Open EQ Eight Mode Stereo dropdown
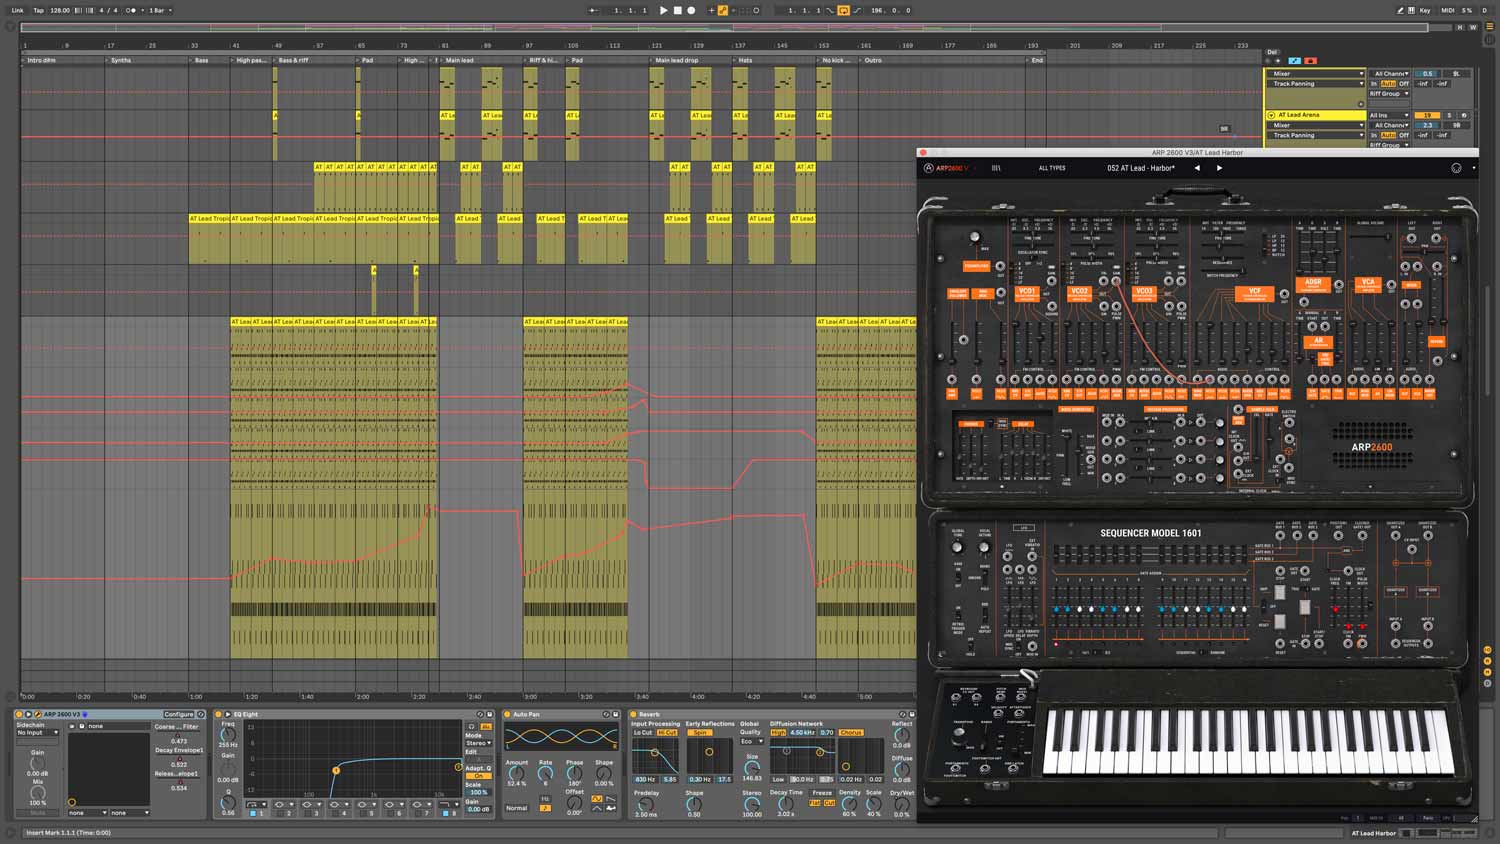The height and width of the screenshot is (844, 1500). (x=478, y=743)
